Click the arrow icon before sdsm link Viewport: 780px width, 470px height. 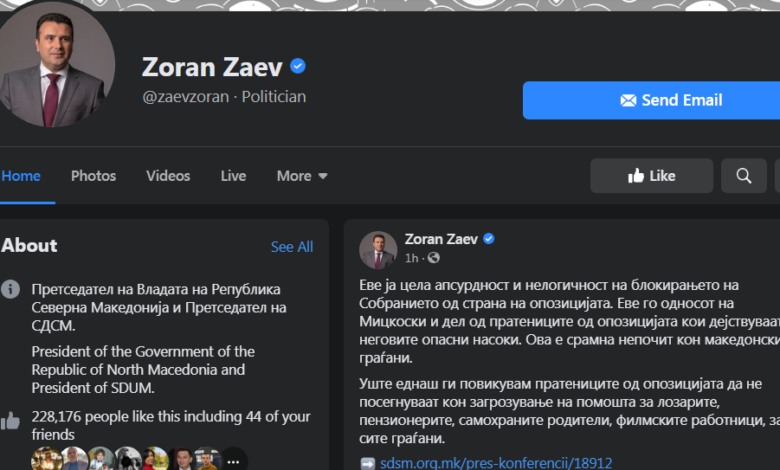point(368,464)
